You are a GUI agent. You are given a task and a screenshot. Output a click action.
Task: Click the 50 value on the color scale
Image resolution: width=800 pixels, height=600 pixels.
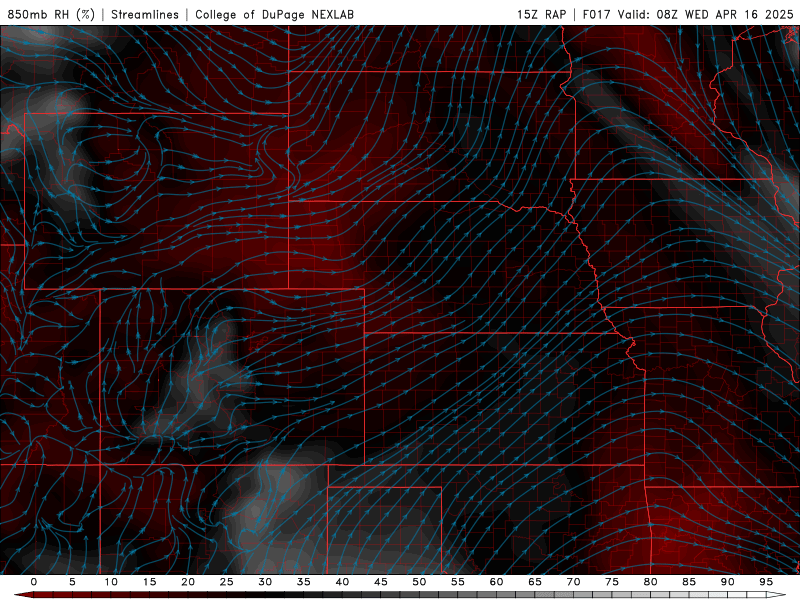point(419,582)
